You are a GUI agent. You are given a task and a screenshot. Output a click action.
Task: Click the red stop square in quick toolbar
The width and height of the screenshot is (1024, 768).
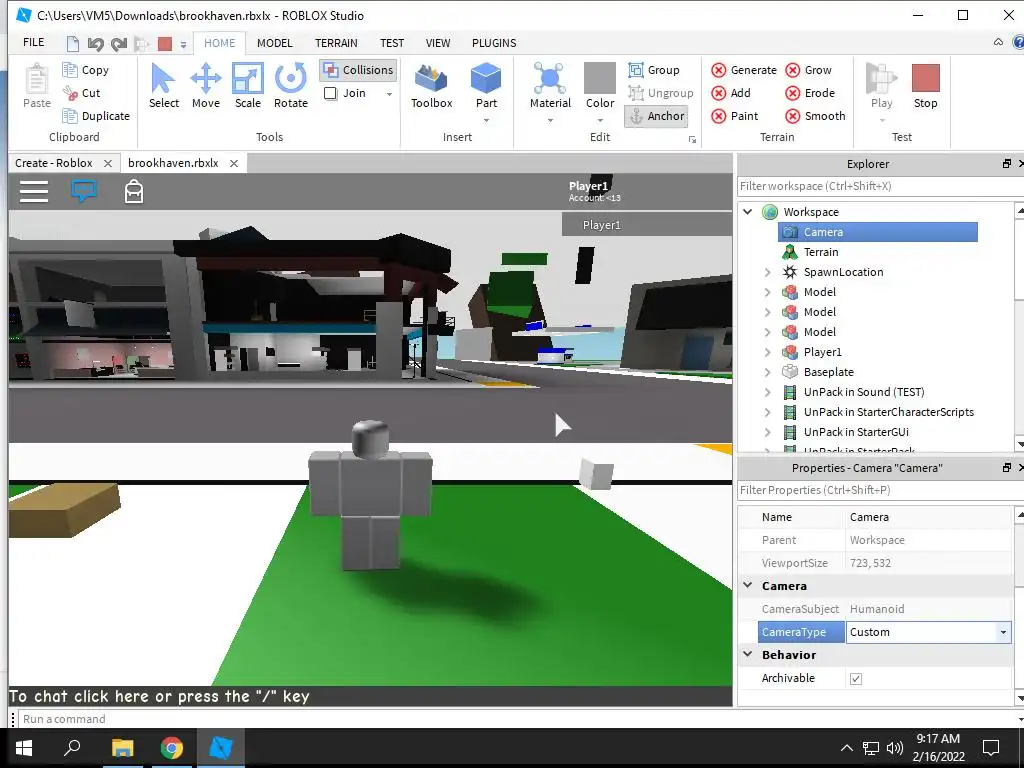click(165, 44)
